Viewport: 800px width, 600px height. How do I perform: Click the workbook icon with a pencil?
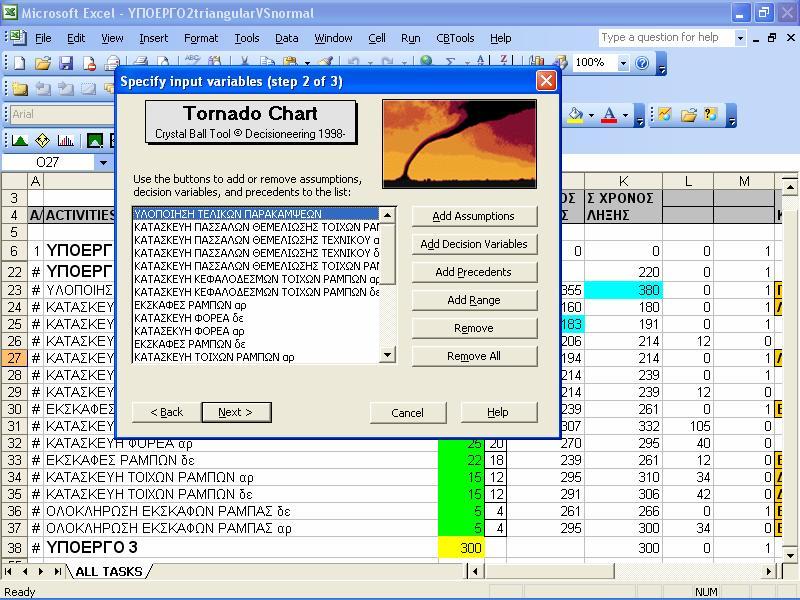pyautogui.click(x=664, y=115)
